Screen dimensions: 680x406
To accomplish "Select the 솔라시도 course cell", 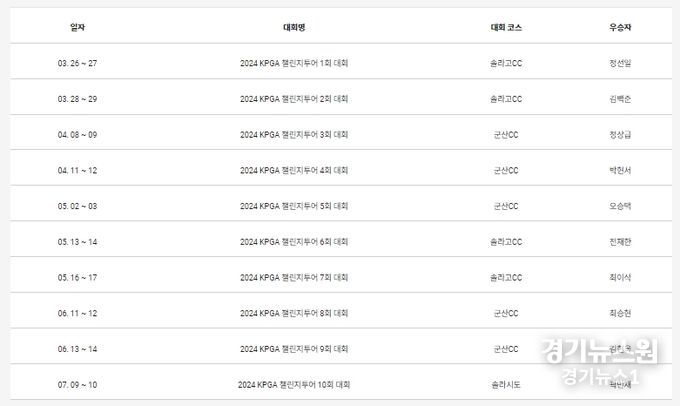I will tap(506, 384).
